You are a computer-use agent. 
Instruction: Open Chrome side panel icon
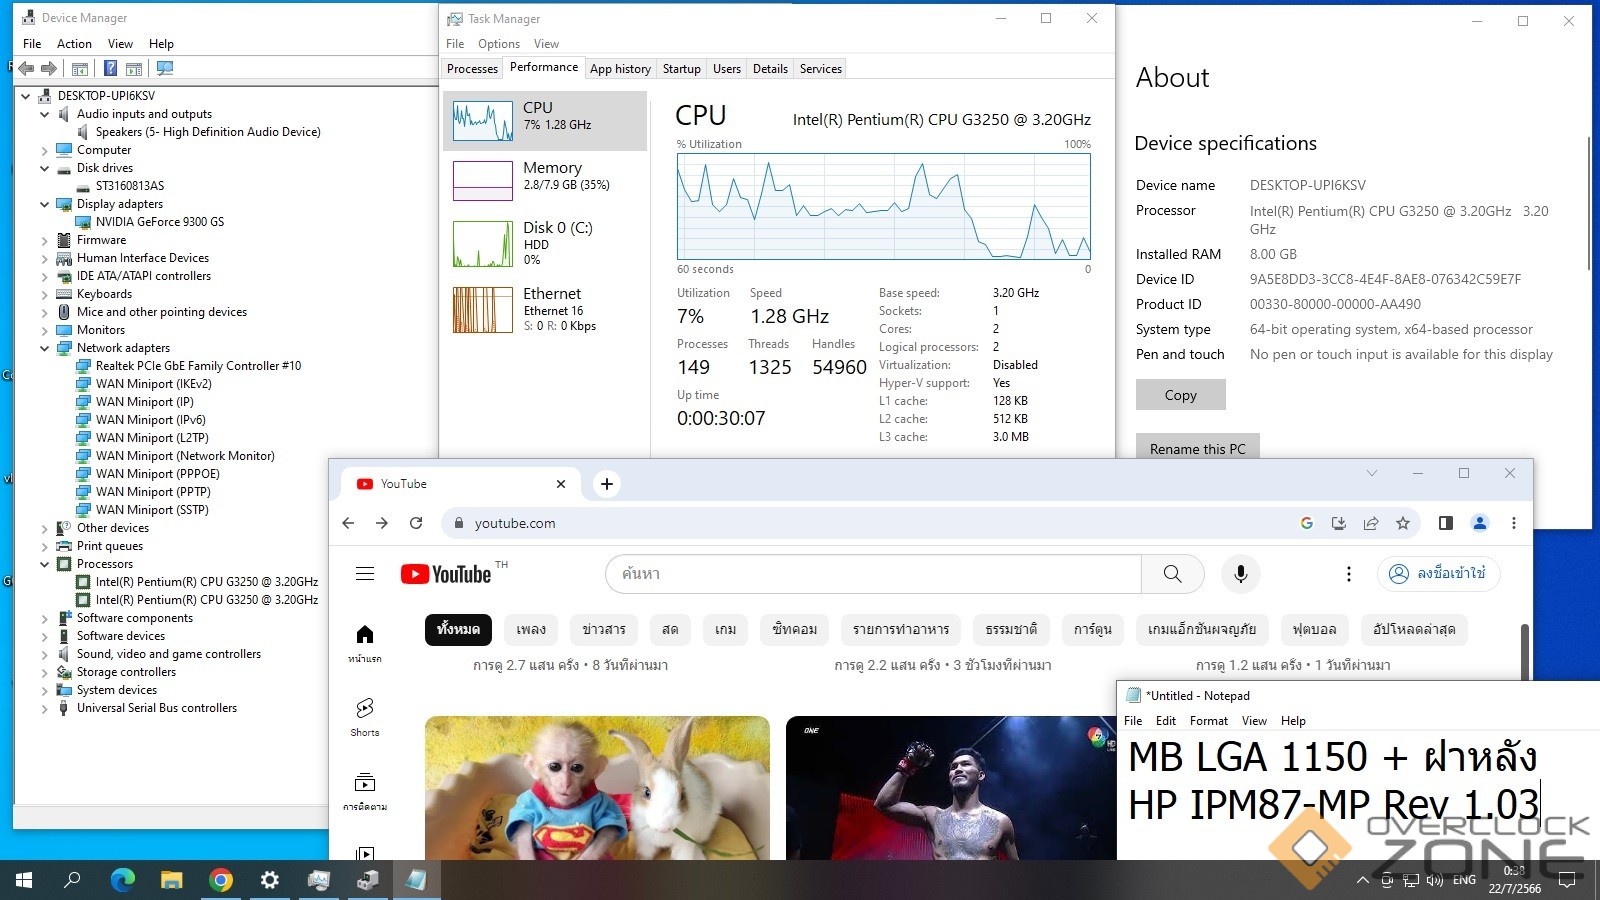1445,523
